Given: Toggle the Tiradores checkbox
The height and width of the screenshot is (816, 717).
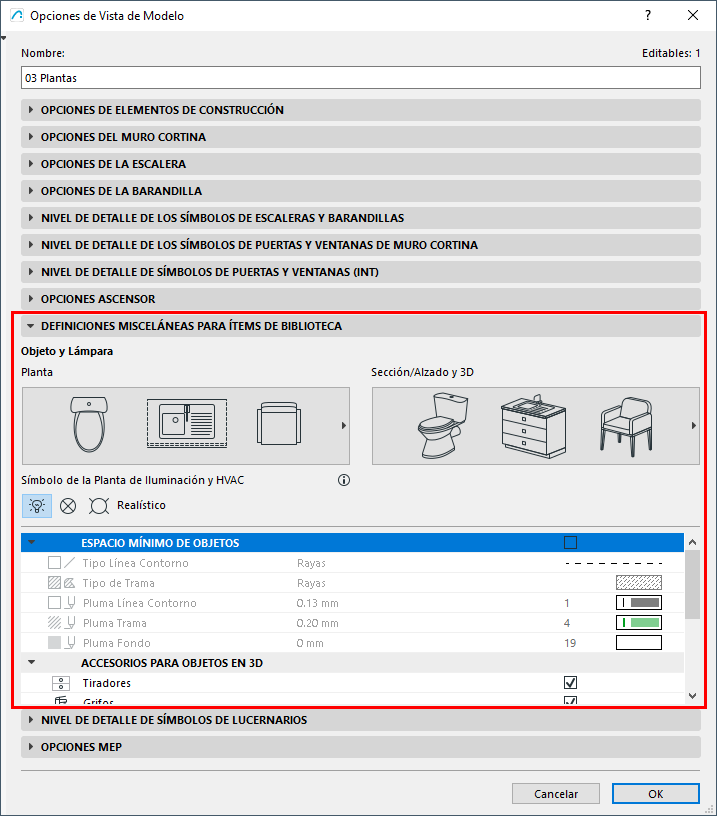Looking at the screenshot, I should click(570, 682).
